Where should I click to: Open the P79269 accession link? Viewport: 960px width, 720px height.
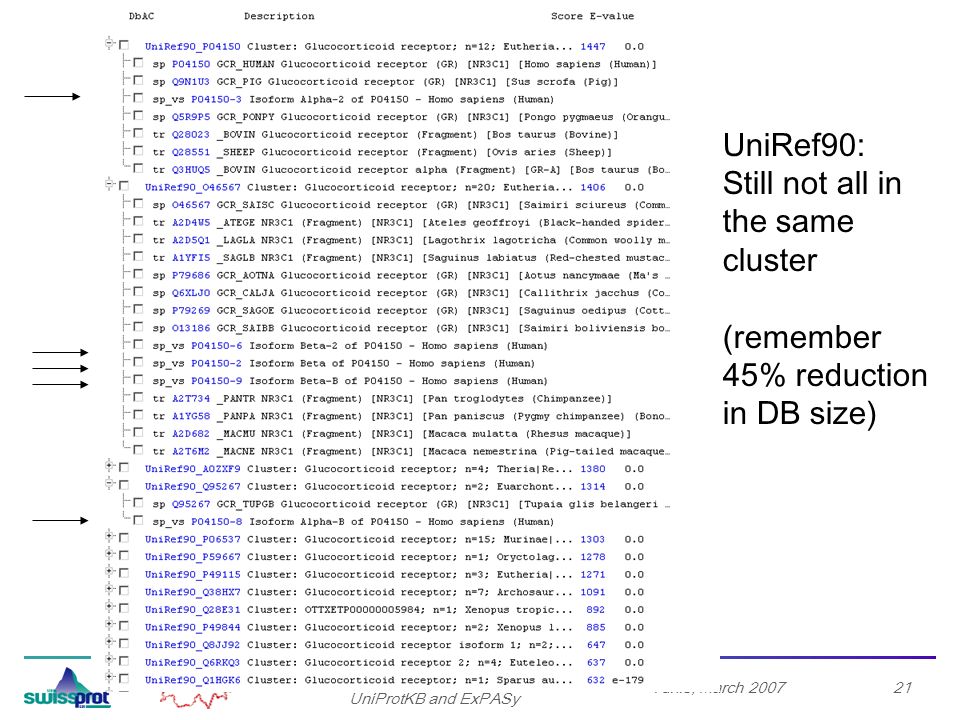coord(190,310)
